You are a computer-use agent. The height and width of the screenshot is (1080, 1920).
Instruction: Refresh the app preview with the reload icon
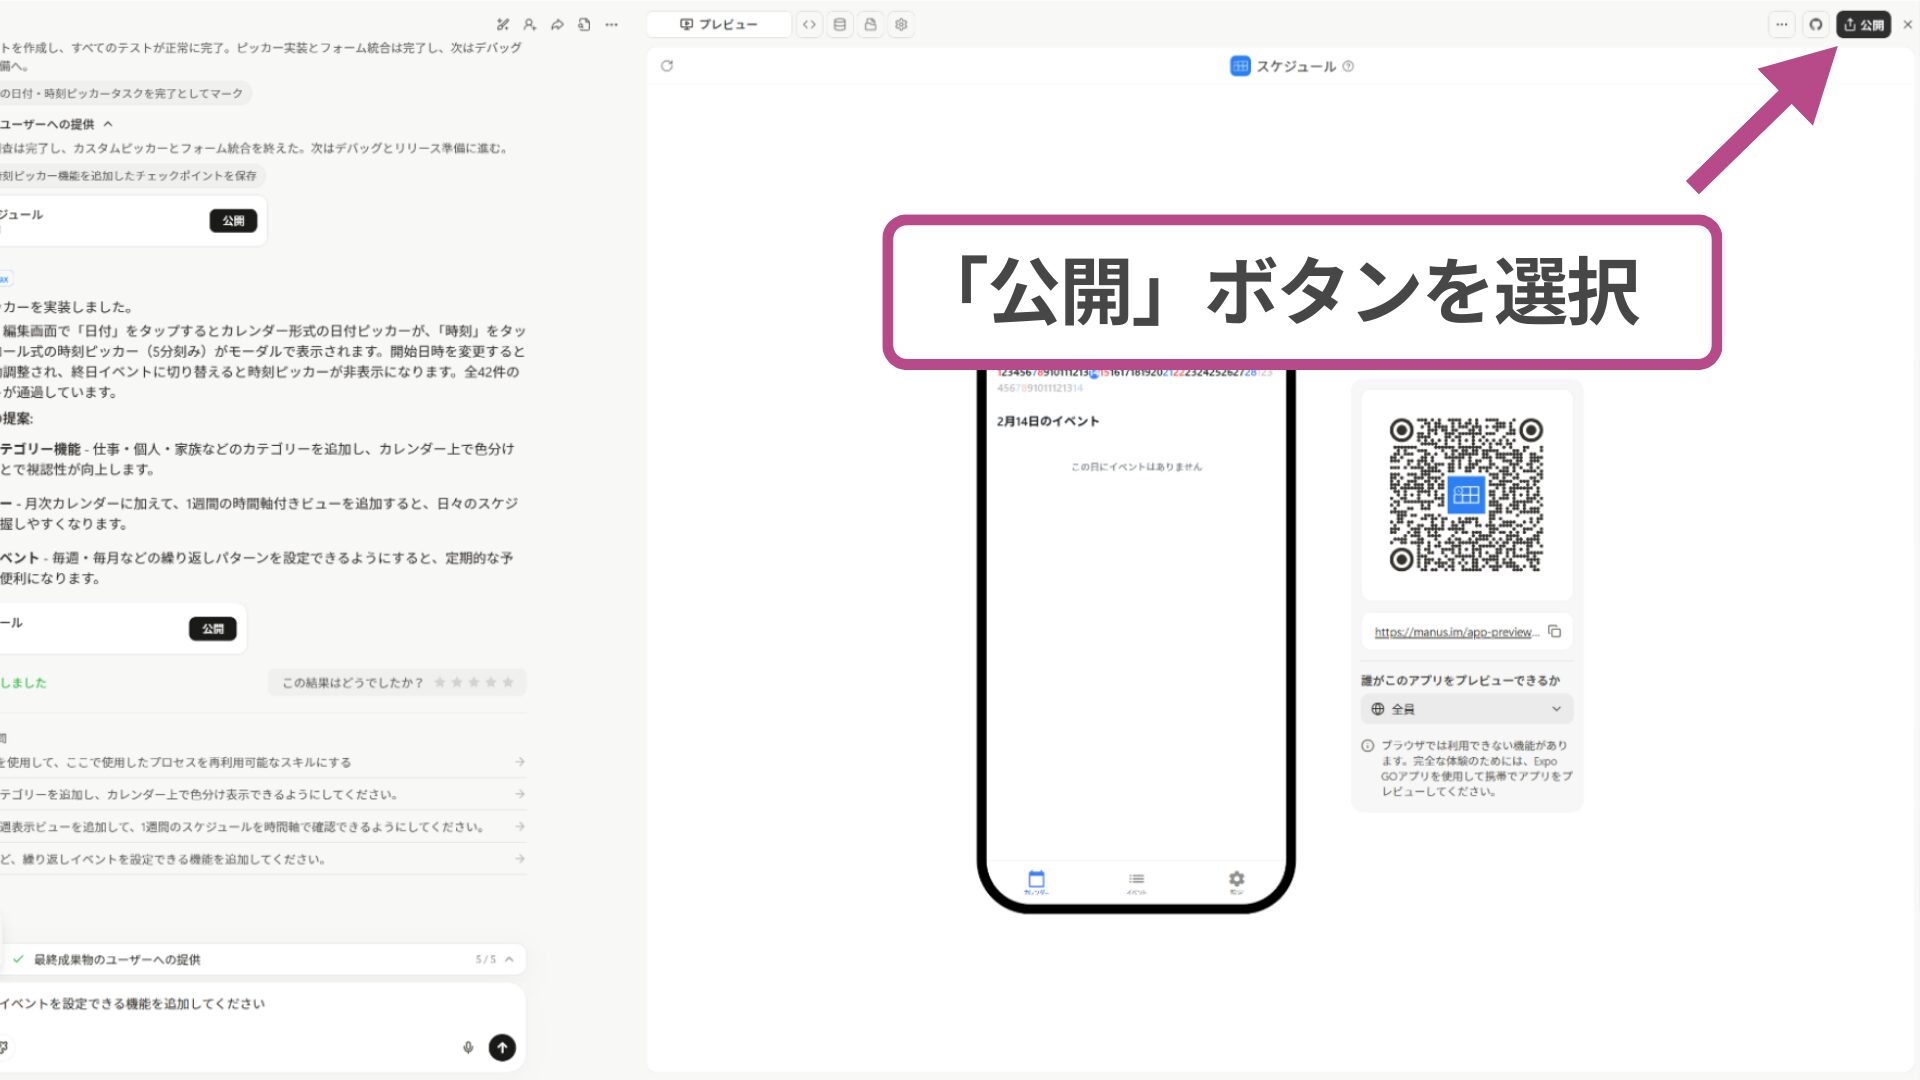coord(666,66)
